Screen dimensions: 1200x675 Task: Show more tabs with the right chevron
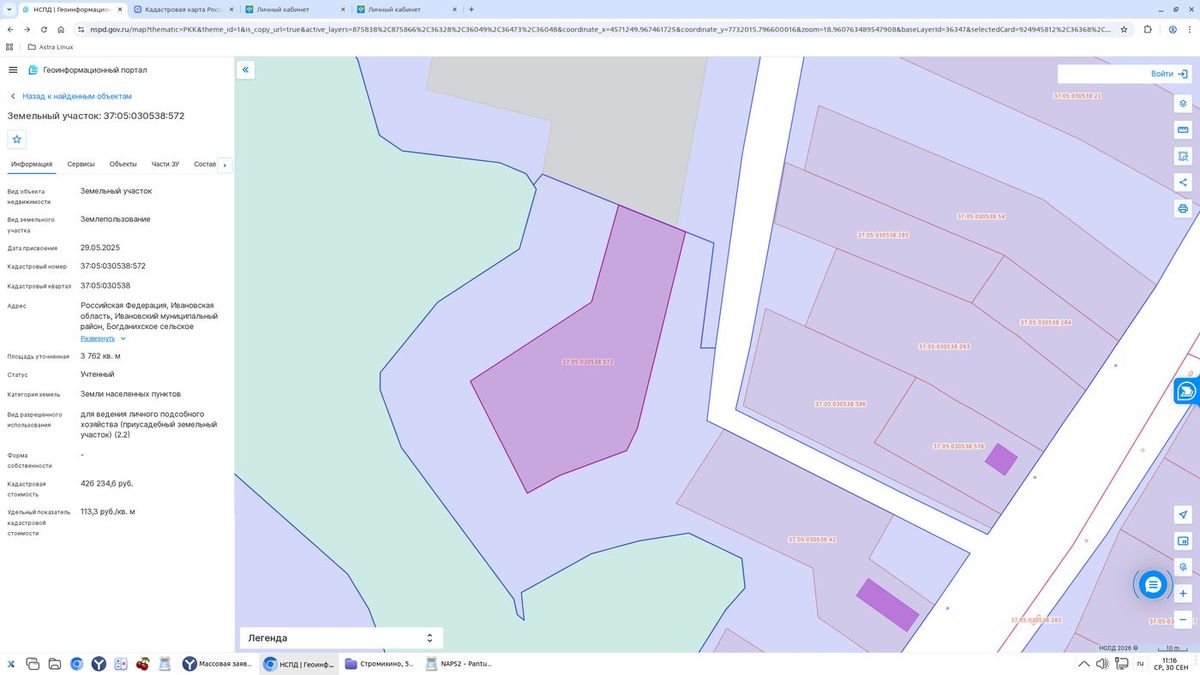225,165
